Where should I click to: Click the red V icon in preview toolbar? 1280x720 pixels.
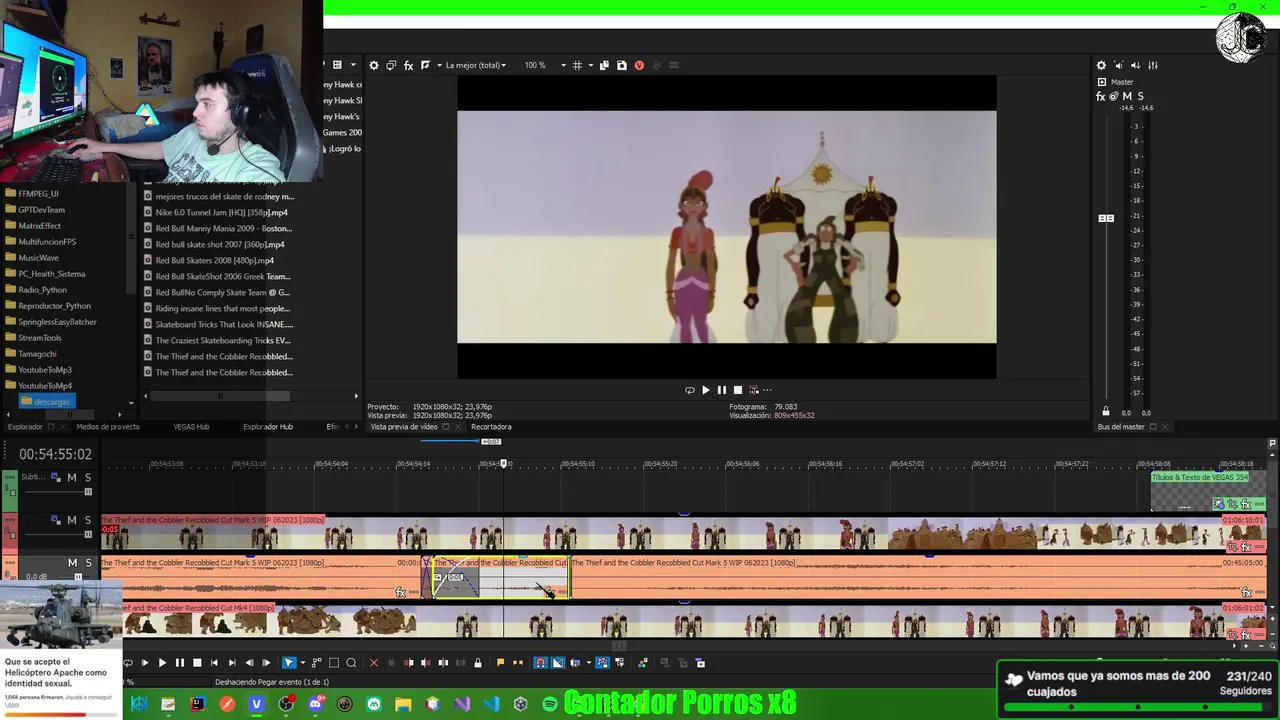[639, 65]
